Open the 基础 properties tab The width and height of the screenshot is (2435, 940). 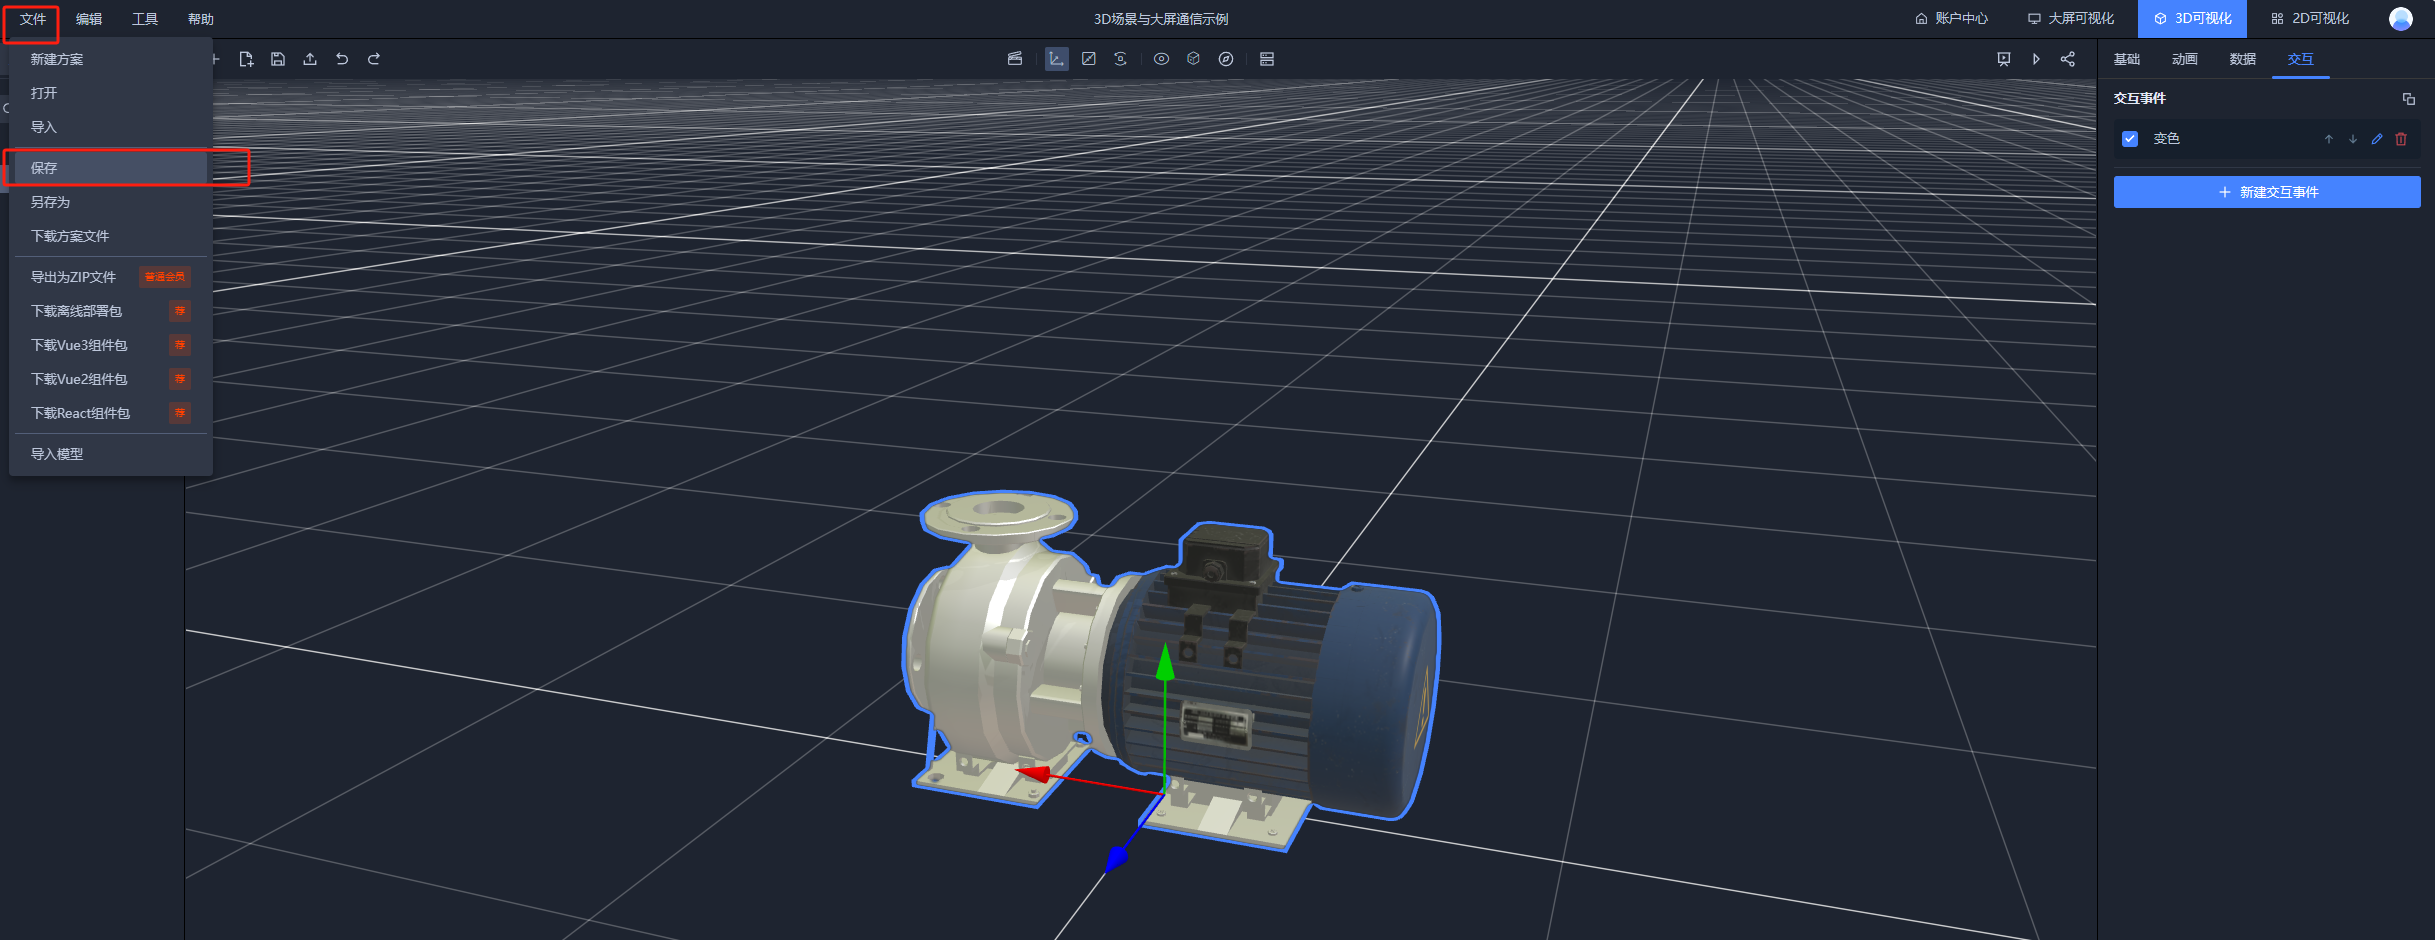(x=2127, y=59)
